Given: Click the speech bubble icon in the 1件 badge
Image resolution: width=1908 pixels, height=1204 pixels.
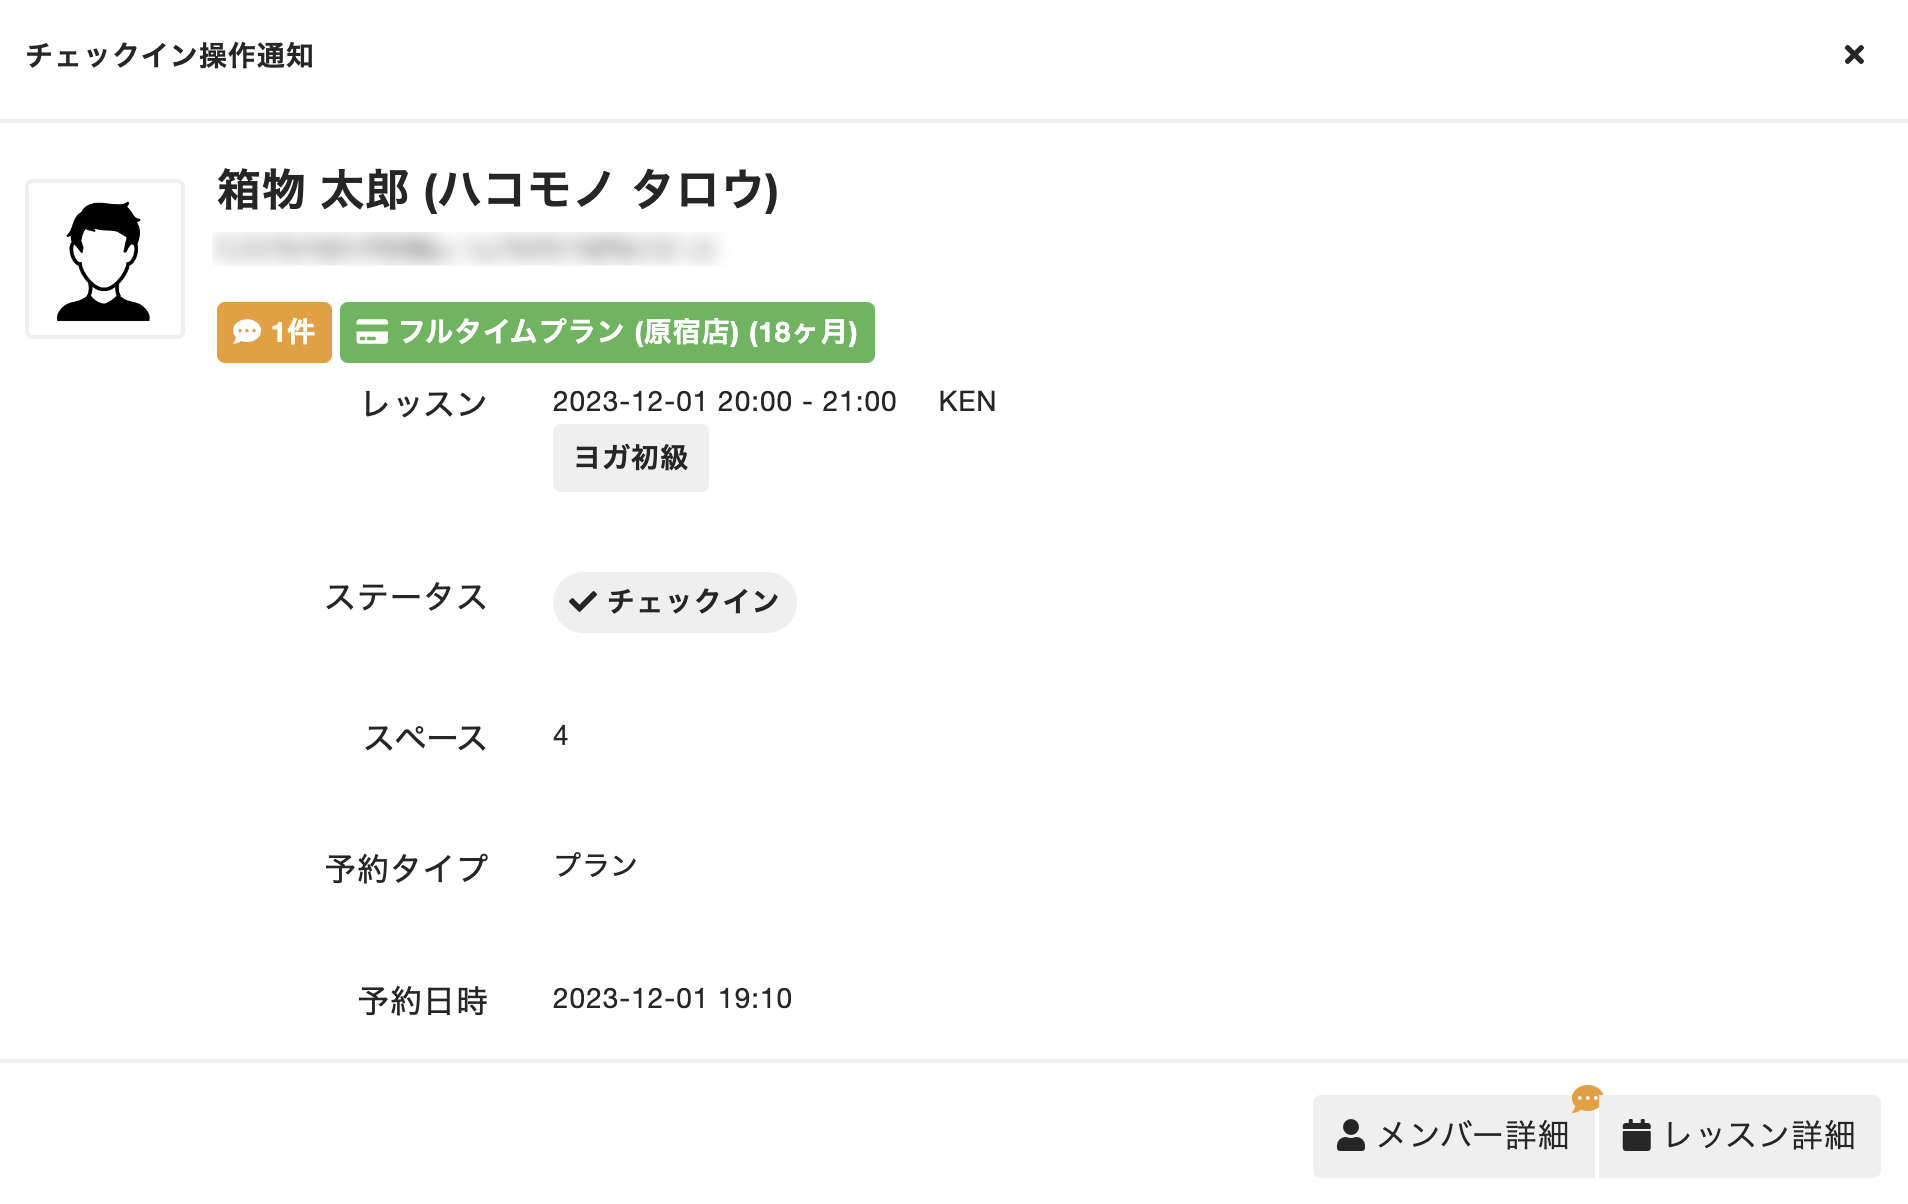Looking at the screenshot, I should 246,332.
